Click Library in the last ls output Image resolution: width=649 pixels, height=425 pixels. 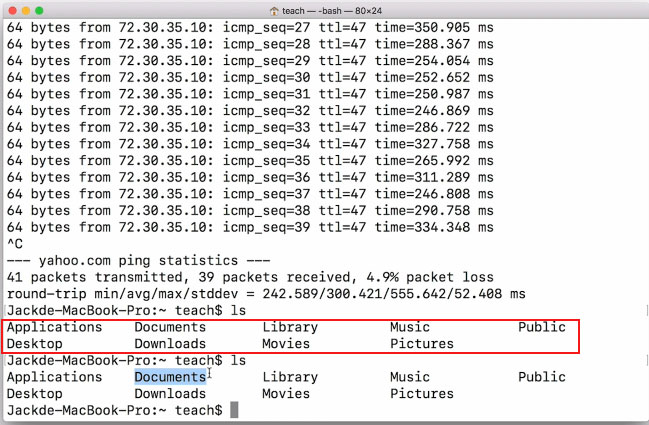(x=290, y=377)
